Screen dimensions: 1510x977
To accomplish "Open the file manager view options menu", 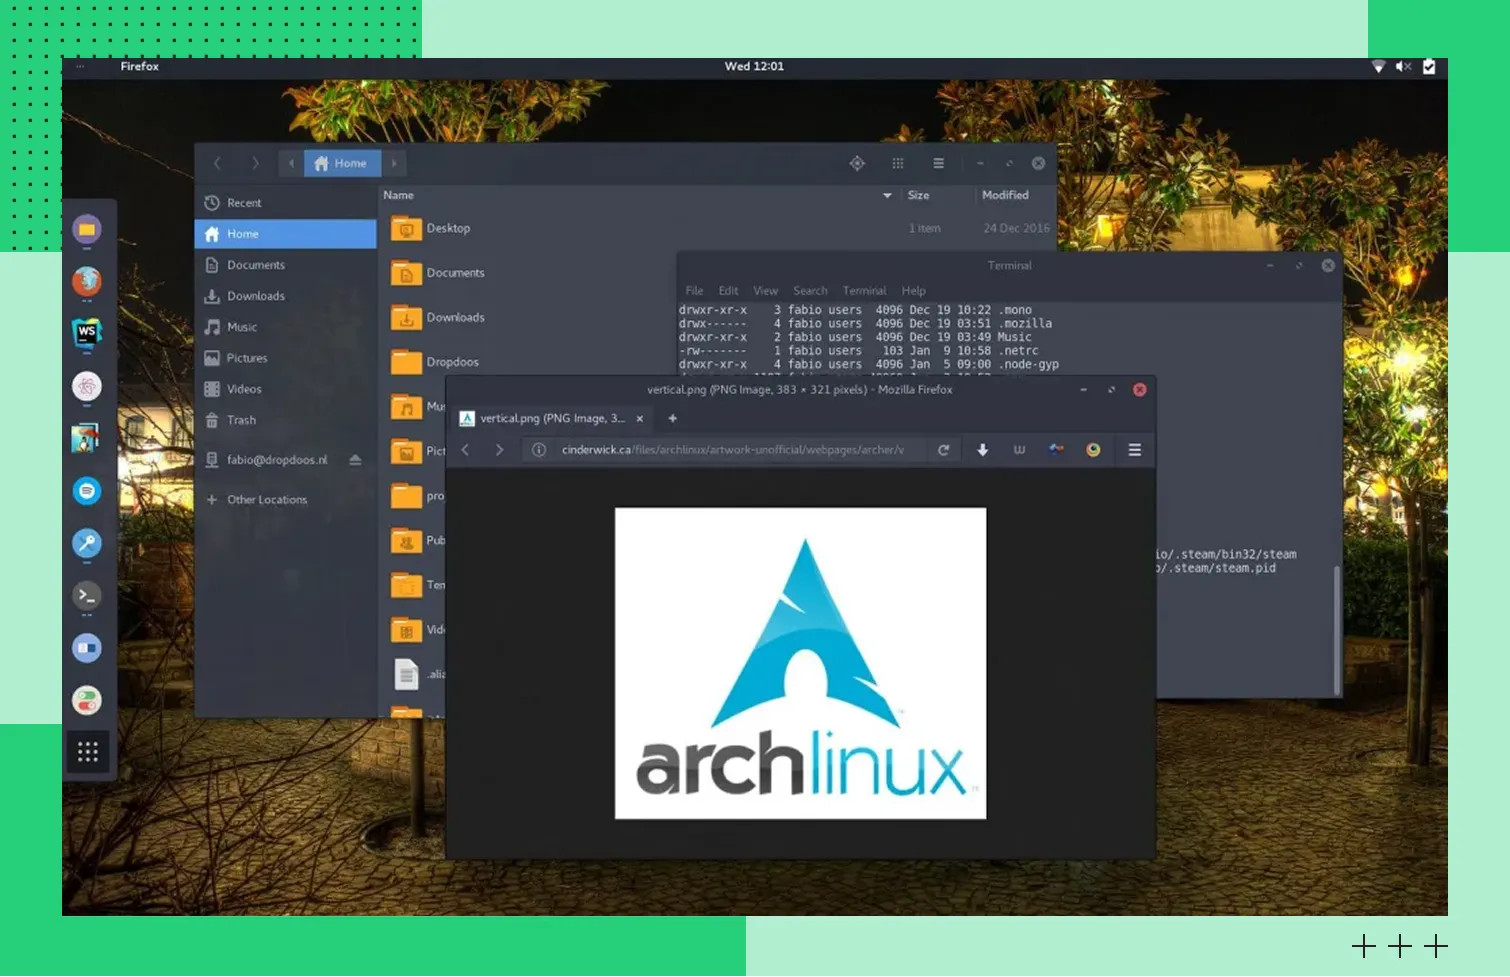I will tap(938, 163).
